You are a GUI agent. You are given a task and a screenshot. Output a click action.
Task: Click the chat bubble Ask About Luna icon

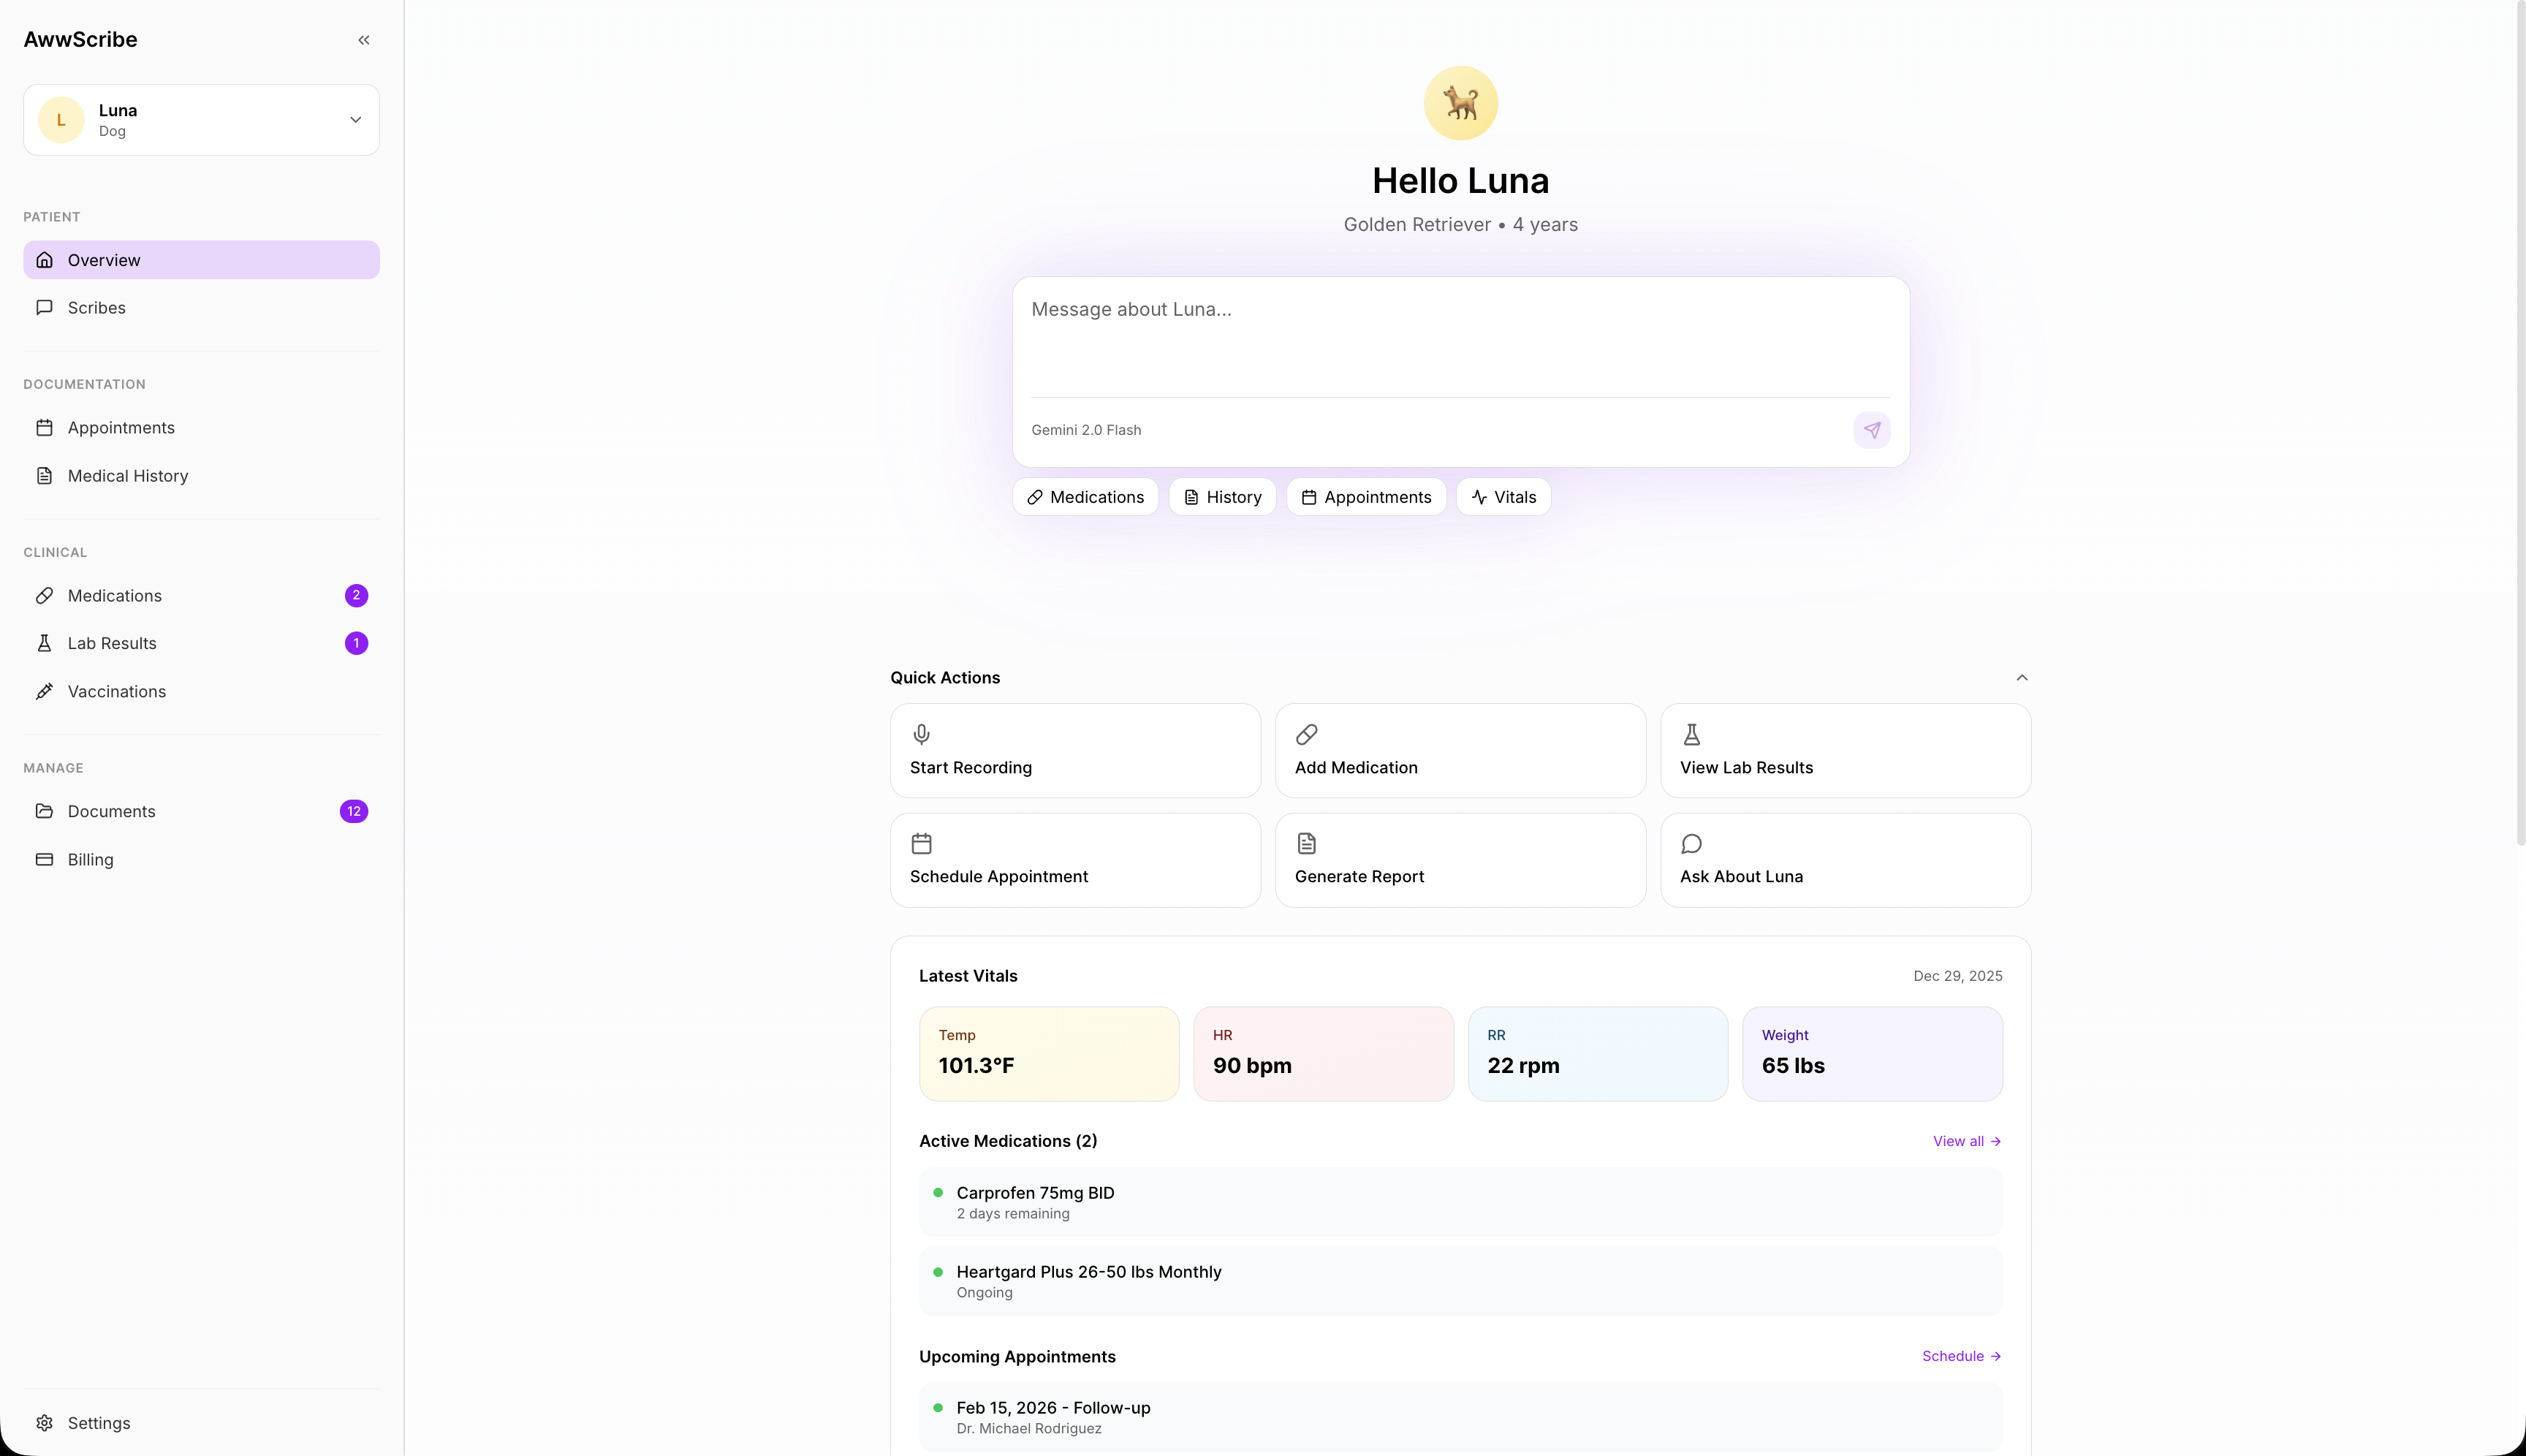click(x=1691, y=844)
